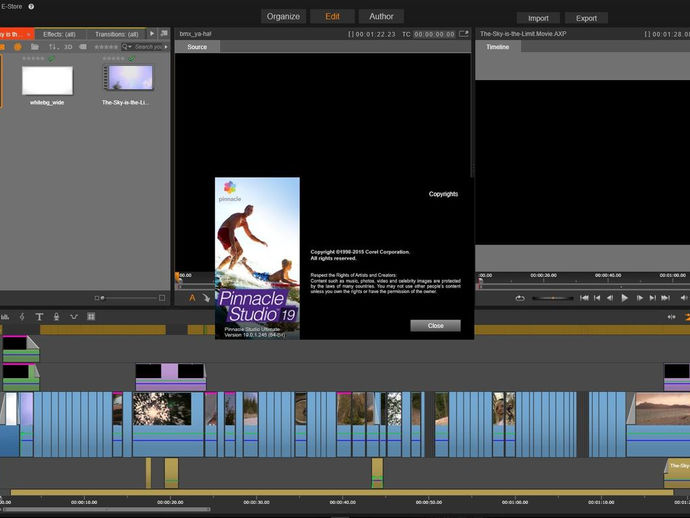Click the small-thumbnails icon beside the size slider

click(96, 298)
